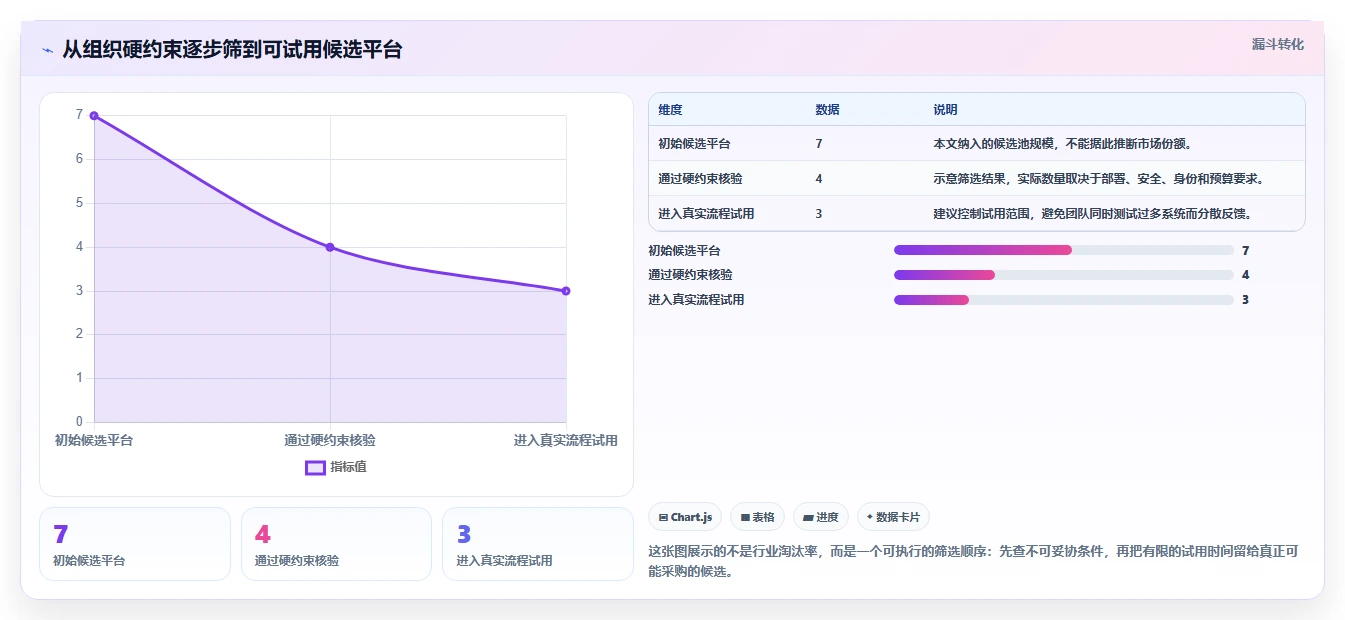Click the x-axis label 进入真实流程试用

[x=566, y=440]
